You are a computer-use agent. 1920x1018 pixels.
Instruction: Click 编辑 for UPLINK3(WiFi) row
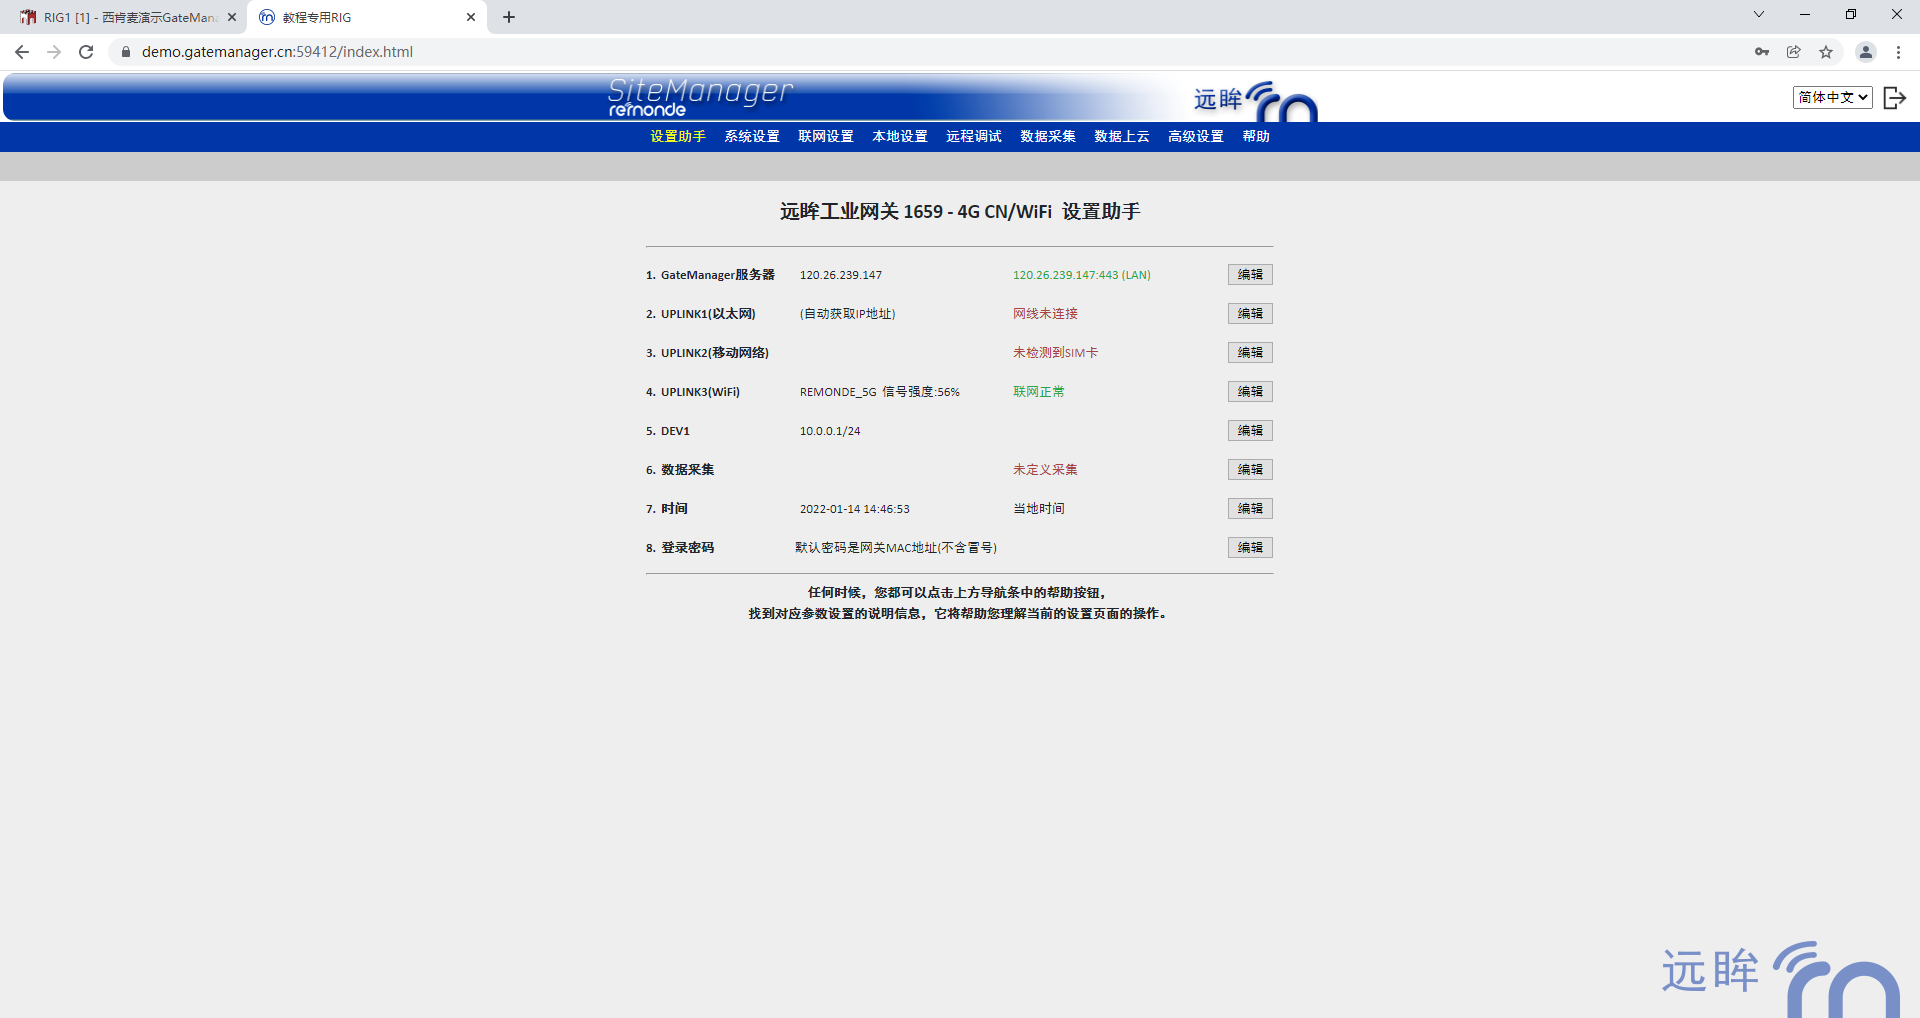pos(1250,392)
